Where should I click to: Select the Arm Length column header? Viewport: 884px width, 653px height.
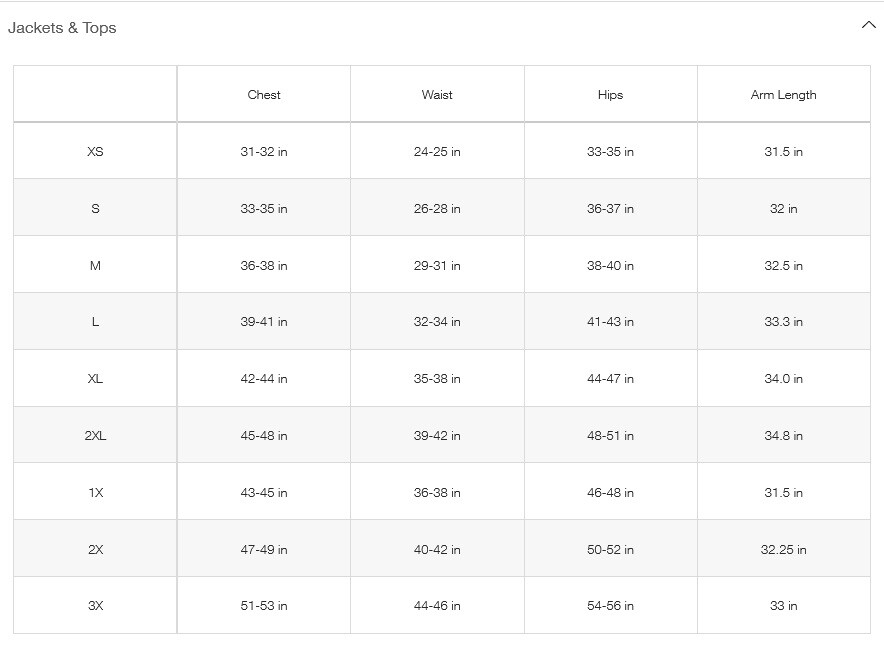[784, 95]
